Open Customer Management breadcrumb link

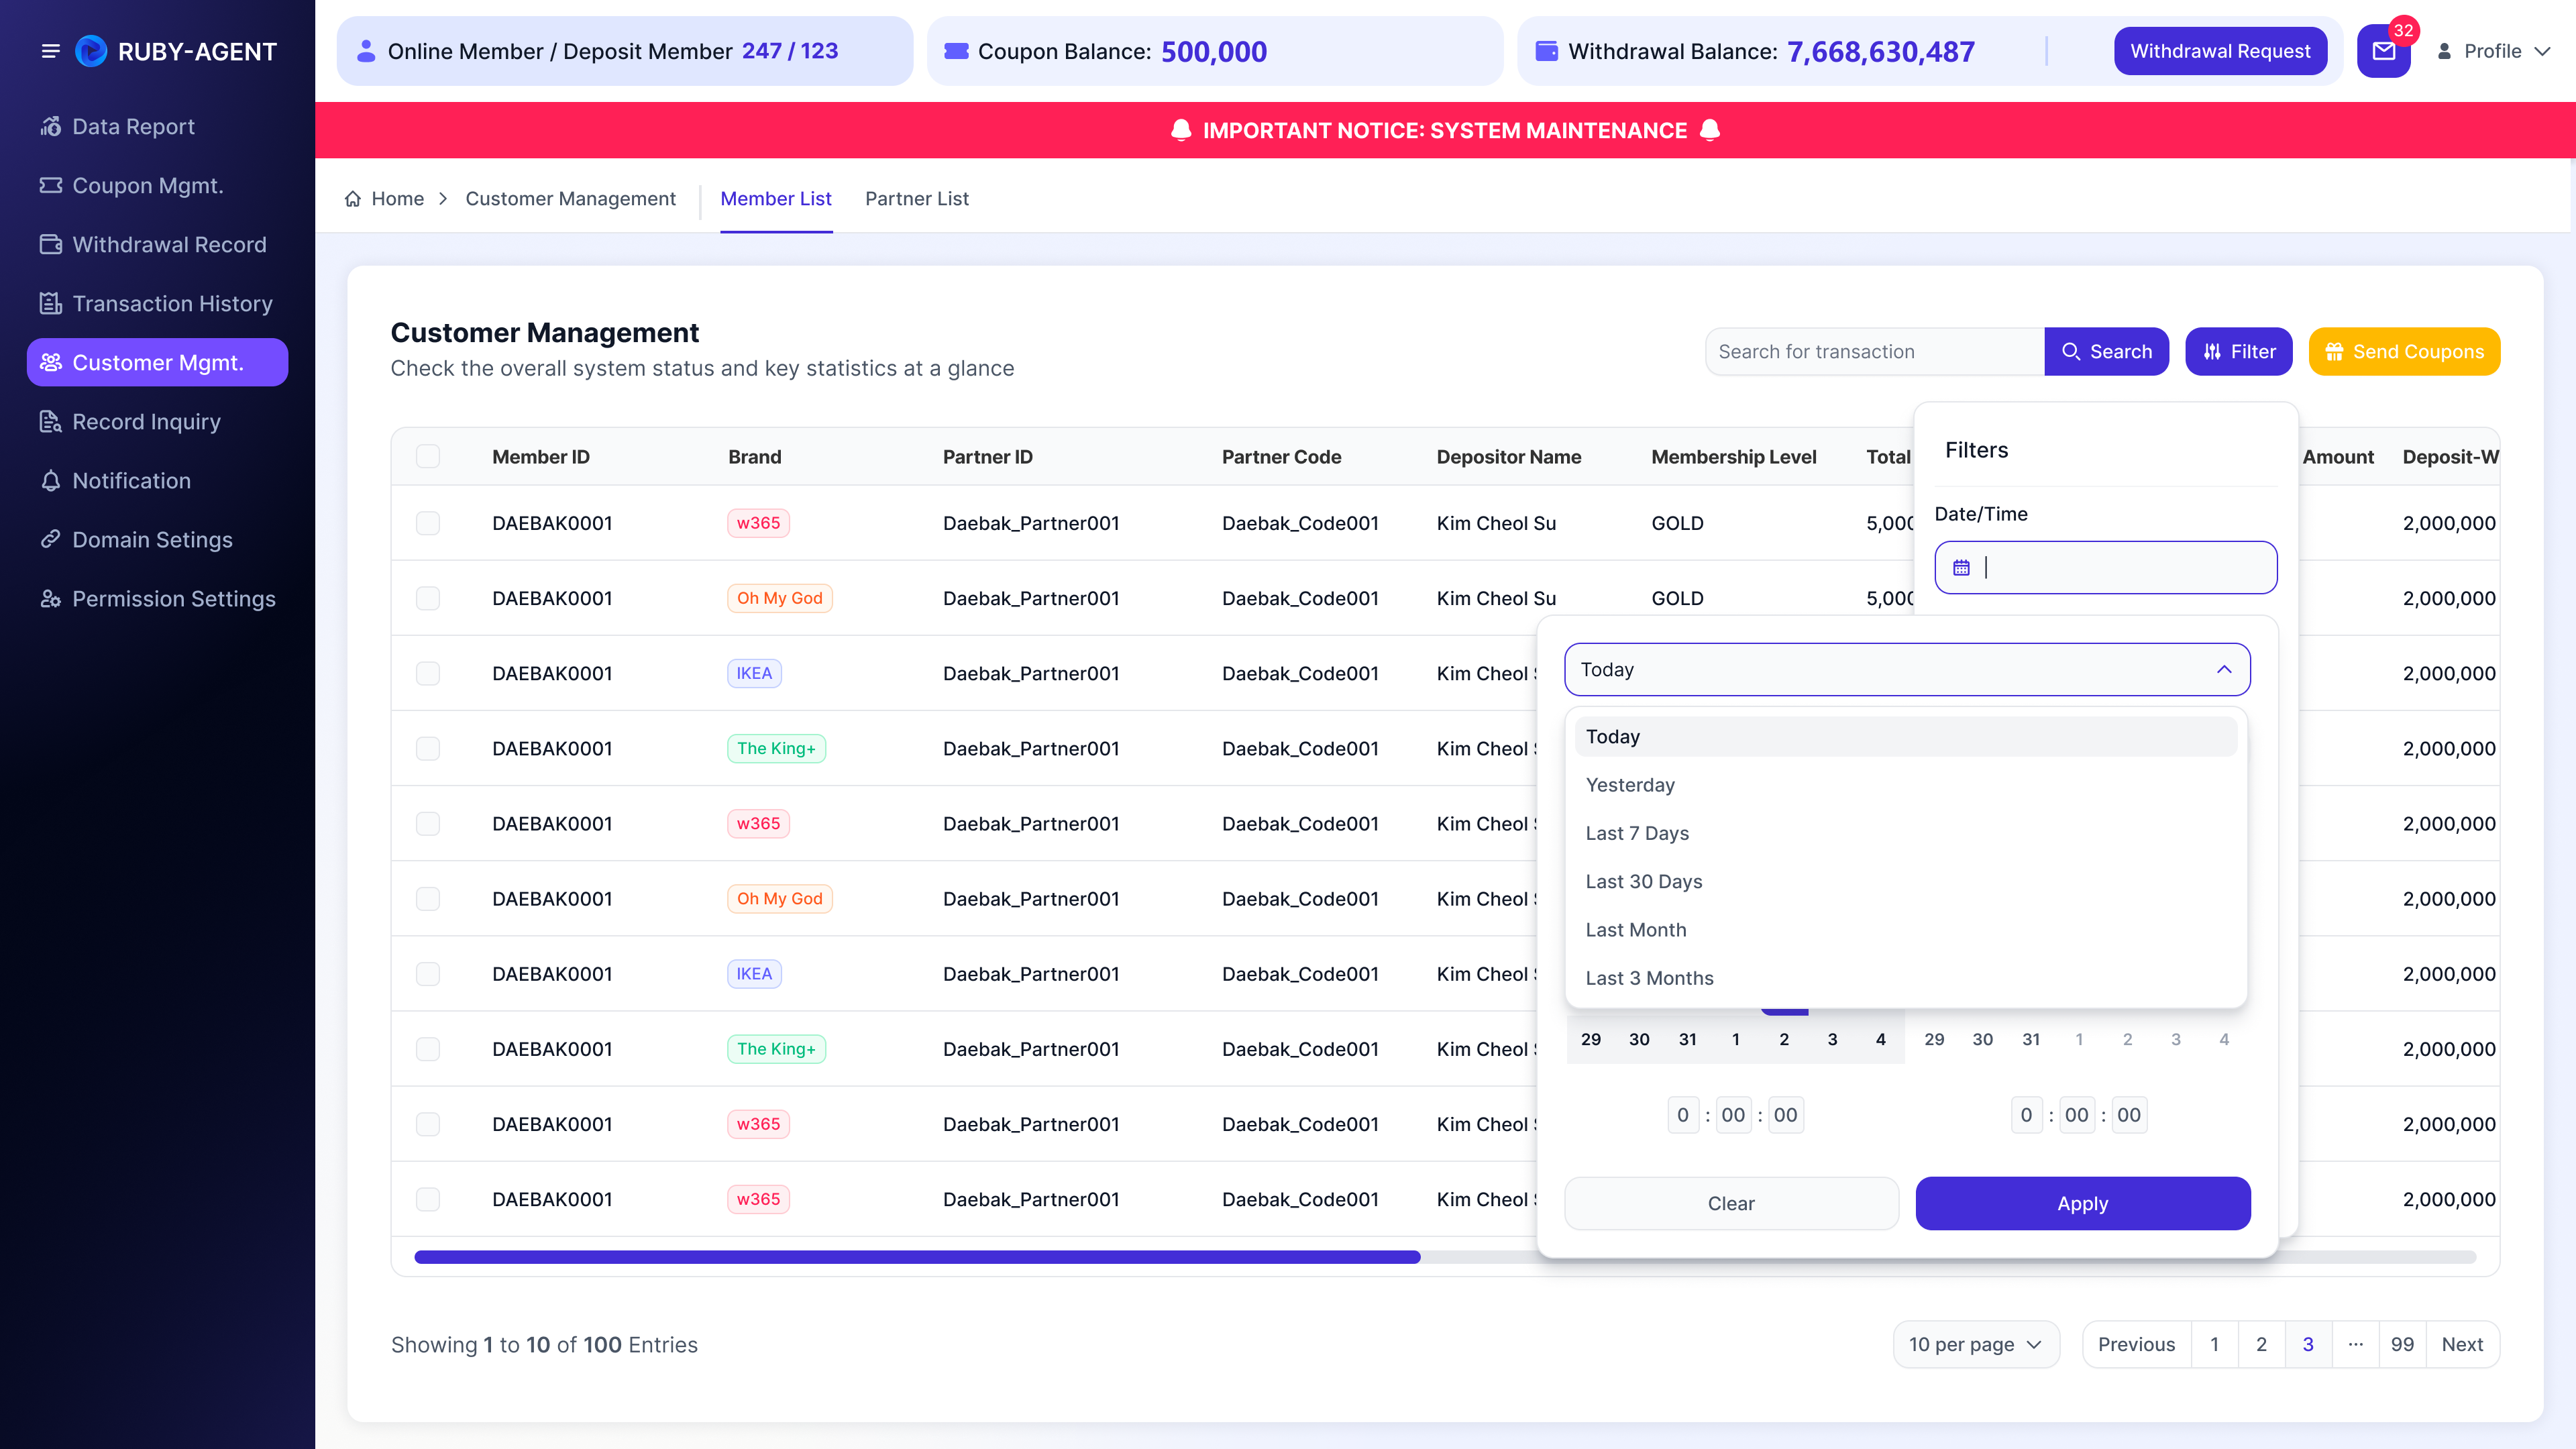pyautogui.click(x=570, y=199)
